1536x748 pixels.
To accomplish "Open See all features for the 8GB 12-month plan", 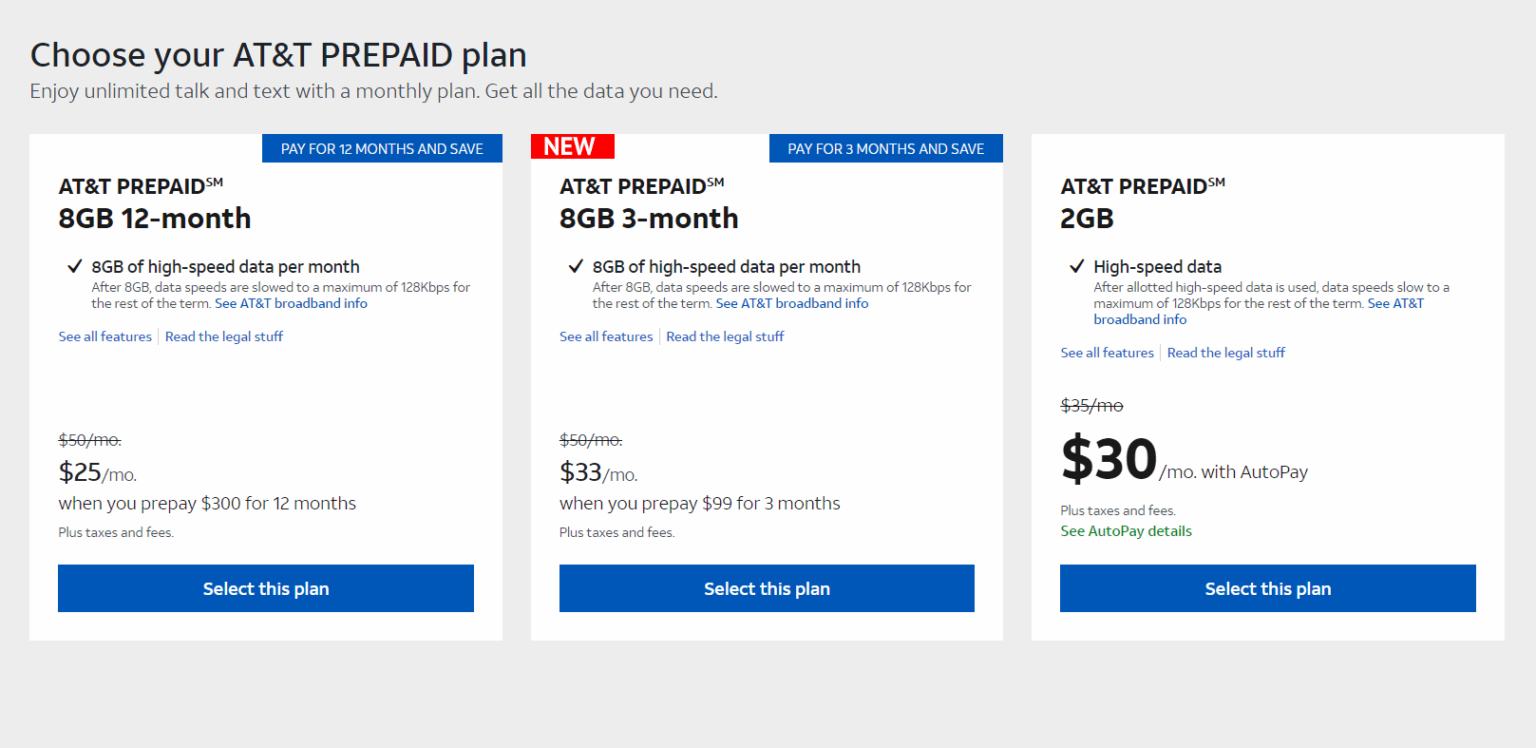I will (104, 336).
